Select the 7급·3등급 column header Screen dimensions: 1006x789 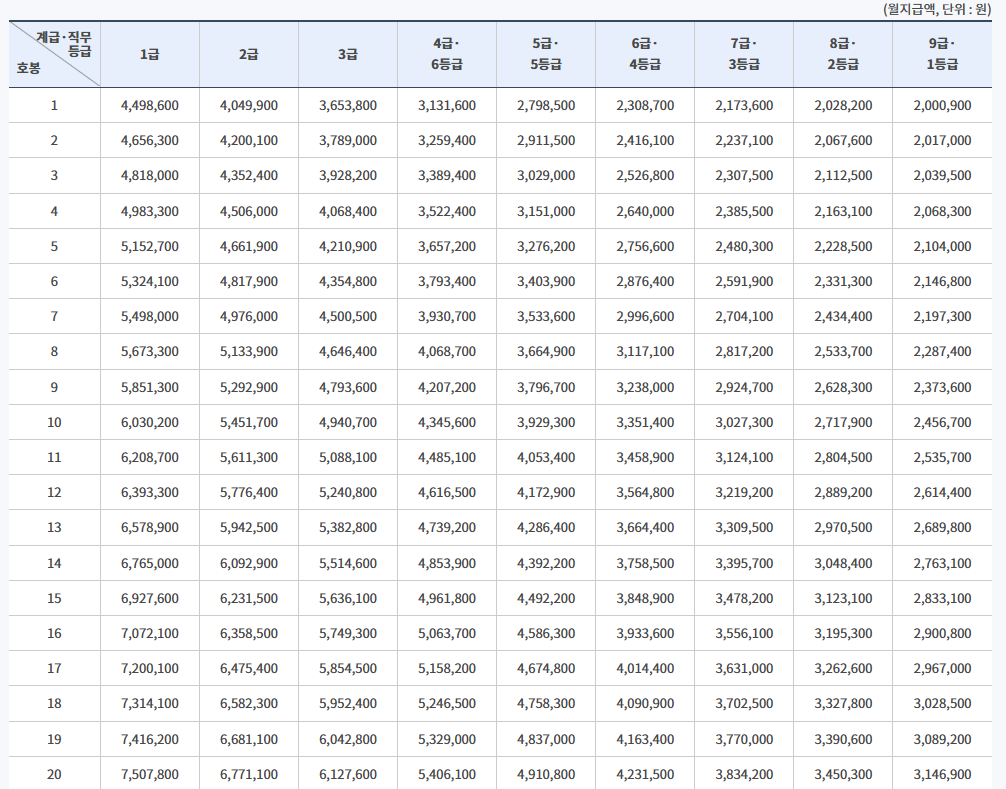[x=742, y=55]
